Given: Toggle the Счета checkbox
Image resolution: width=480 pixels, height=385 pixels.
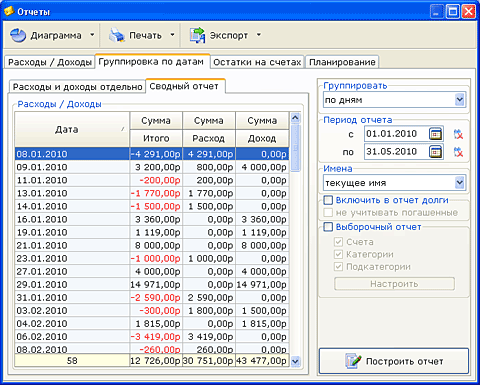Looking at the screenshot, I should coord(338,242).
